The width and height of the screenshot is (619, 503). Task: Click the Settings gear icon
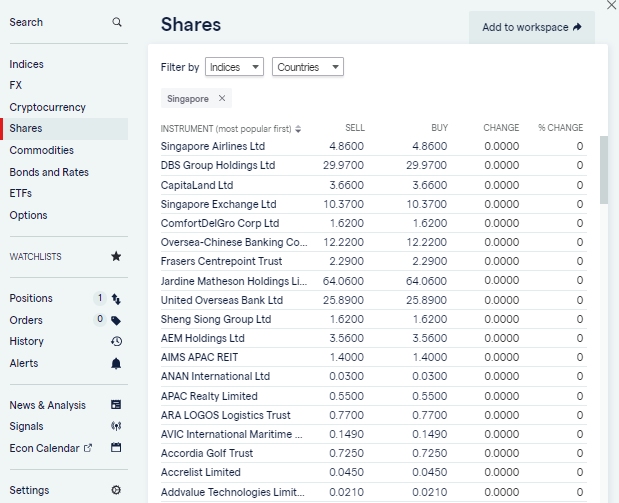[x=116, y=490]
